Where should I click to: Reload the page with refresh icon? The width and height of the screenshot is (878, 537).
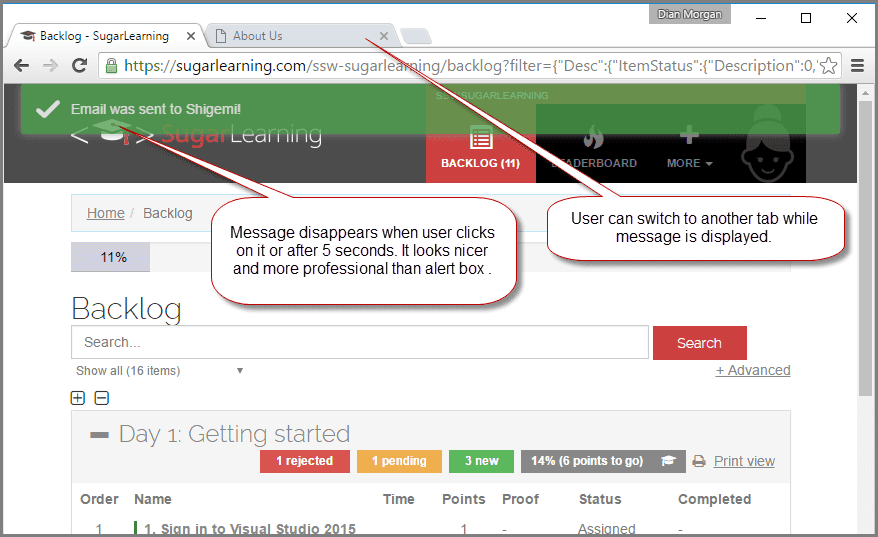pos(79,66)
